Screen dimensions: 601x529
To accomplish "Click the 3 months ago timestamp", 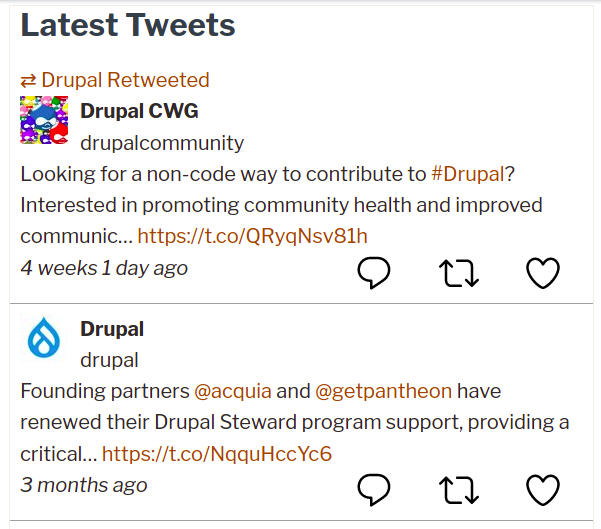I will click(84, 485).
